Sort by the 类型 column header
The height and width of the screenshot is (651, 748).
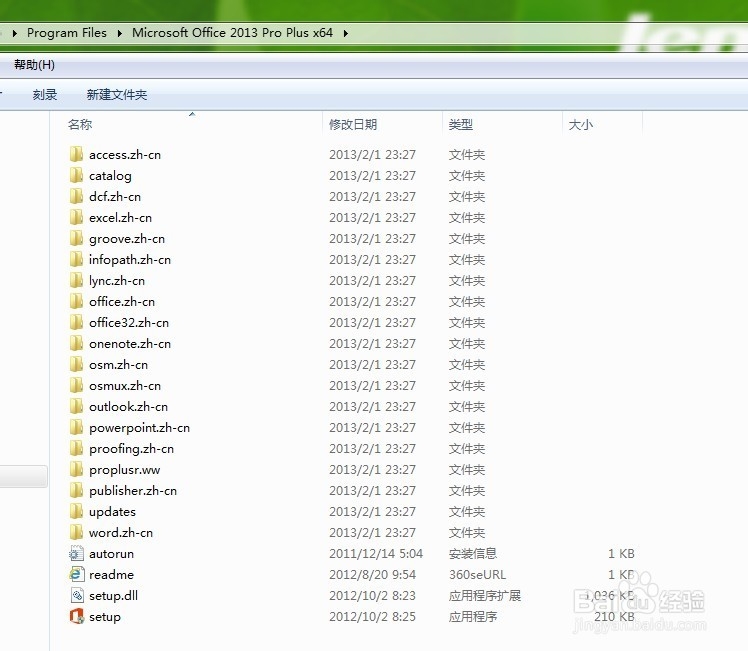[461, 124]
